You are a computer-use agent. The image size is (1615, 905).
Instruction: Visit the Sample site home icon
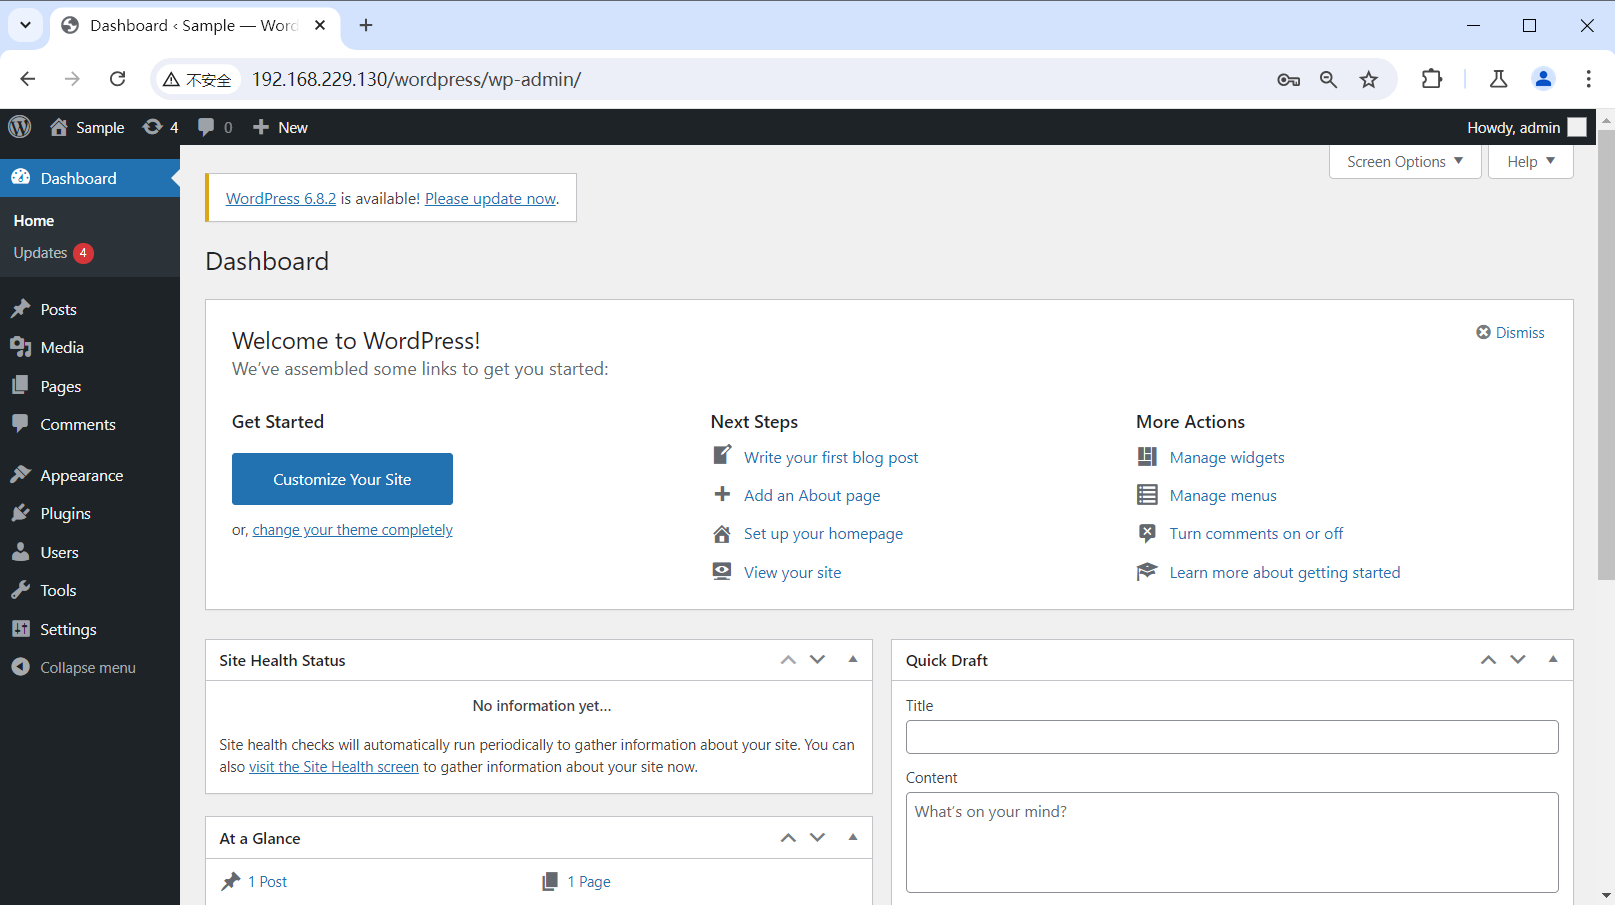click(x=59, y=127)
